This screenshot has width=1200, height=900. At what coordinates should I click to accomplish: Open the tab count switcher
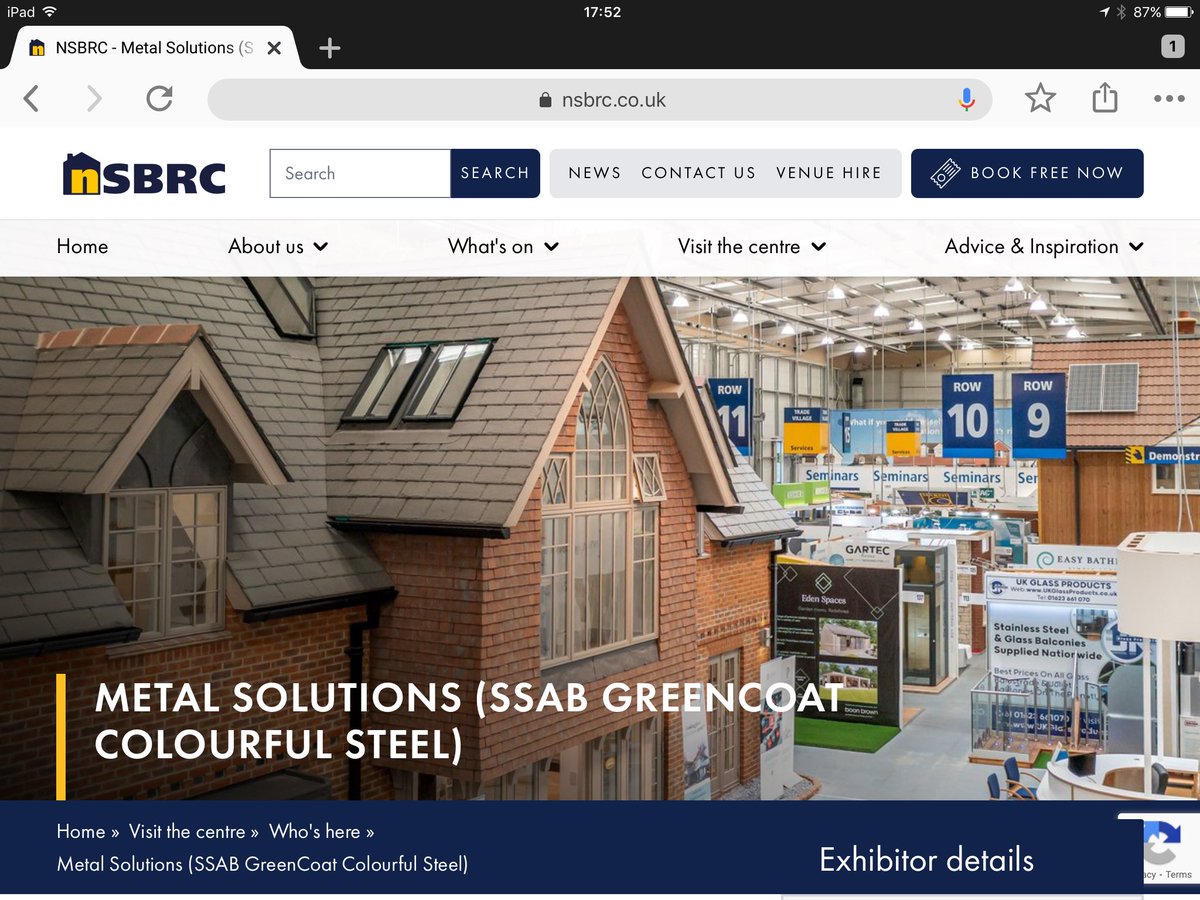click(x=1172, y=46)
